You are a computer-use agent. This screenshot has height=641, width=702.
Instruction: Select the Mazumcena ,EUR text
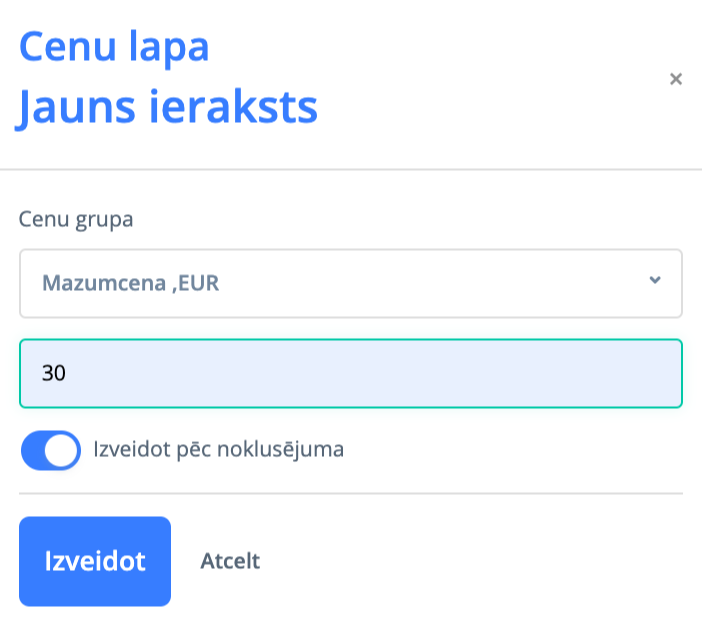(131, 283)
